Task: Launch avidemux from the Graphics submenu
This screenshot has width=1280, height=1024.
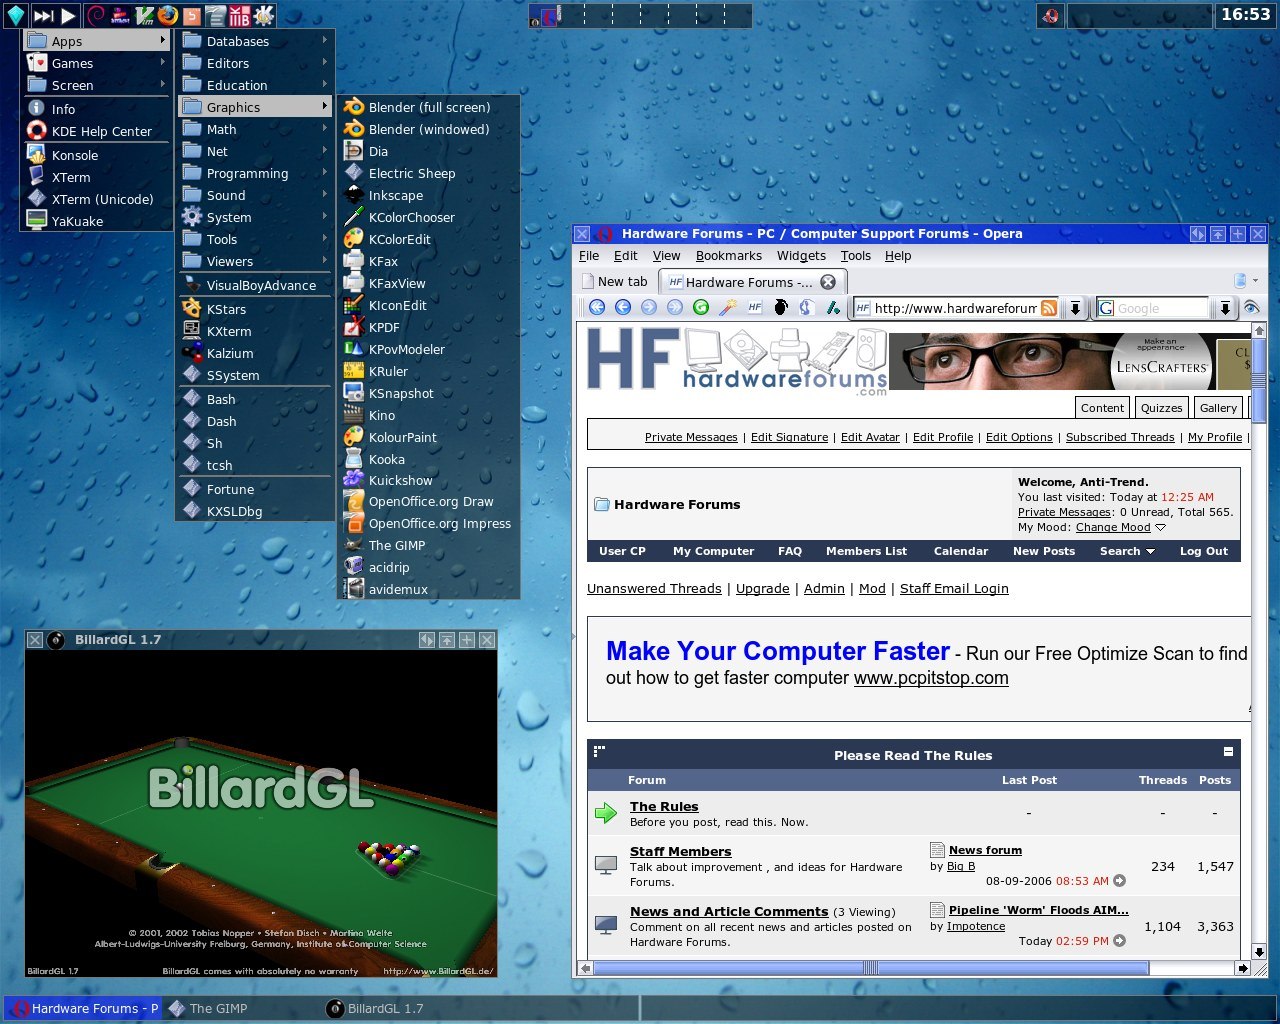Action: click(x=428, y=589)
